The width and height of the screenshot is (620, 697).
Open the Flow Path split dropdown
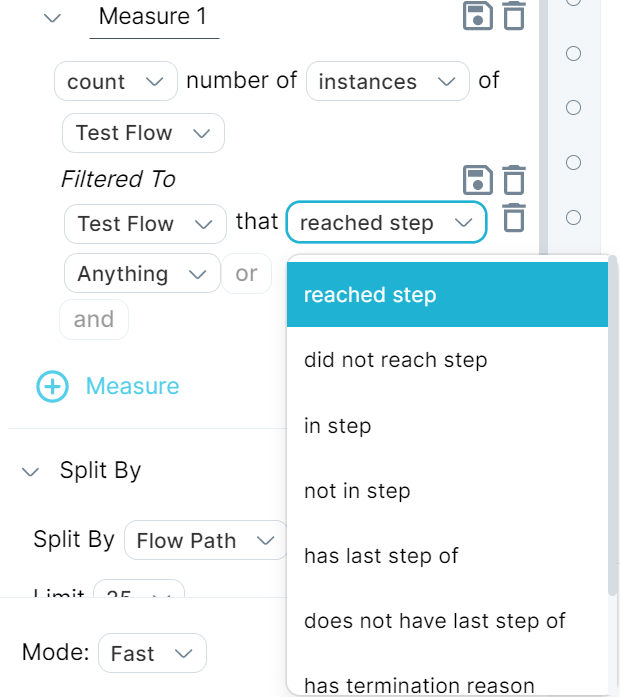coord(206,541)
